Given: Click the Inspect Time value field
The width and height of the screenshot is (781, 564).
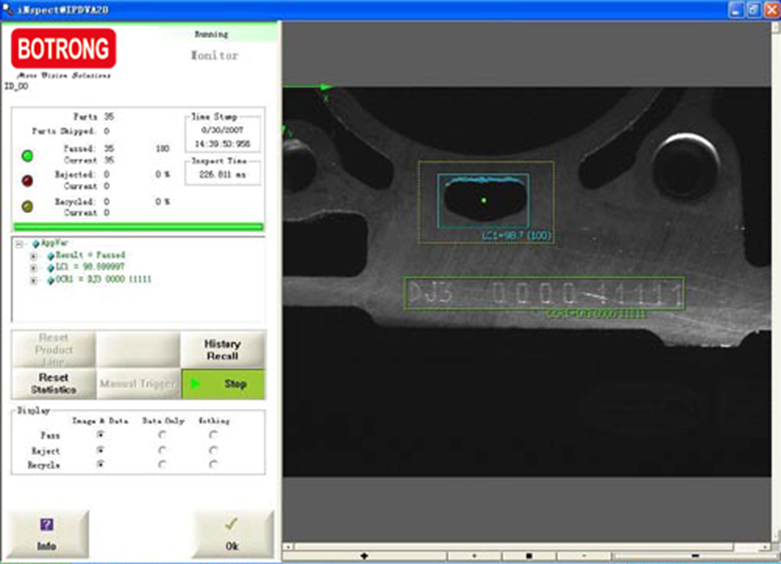Looking at the screenshot, I should tap(223, 175).
